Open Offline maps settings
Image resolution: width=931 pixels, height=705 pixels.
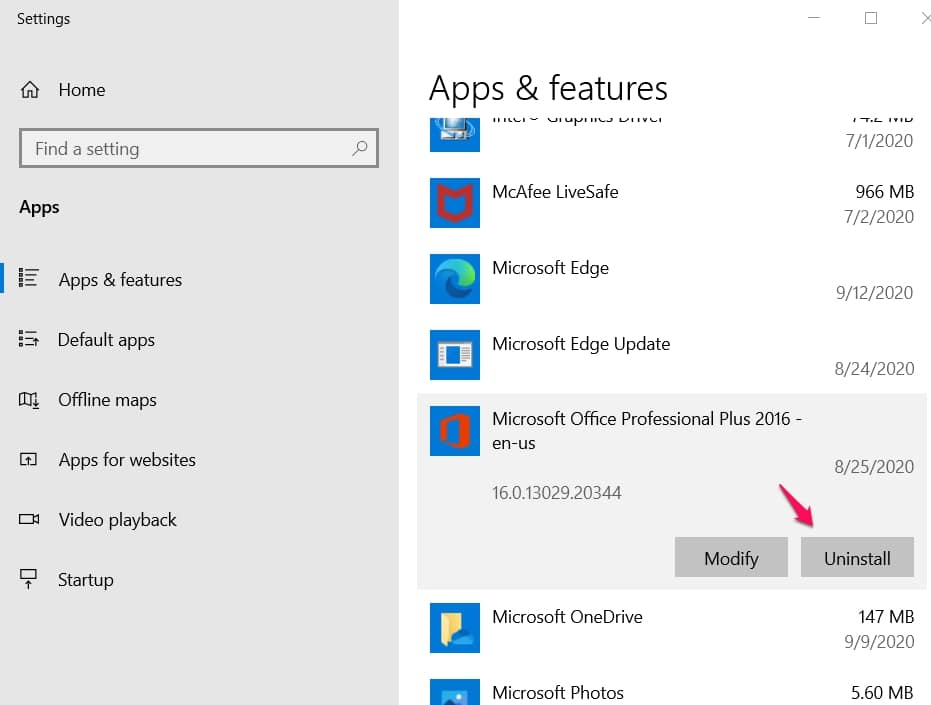click(107, 400)
